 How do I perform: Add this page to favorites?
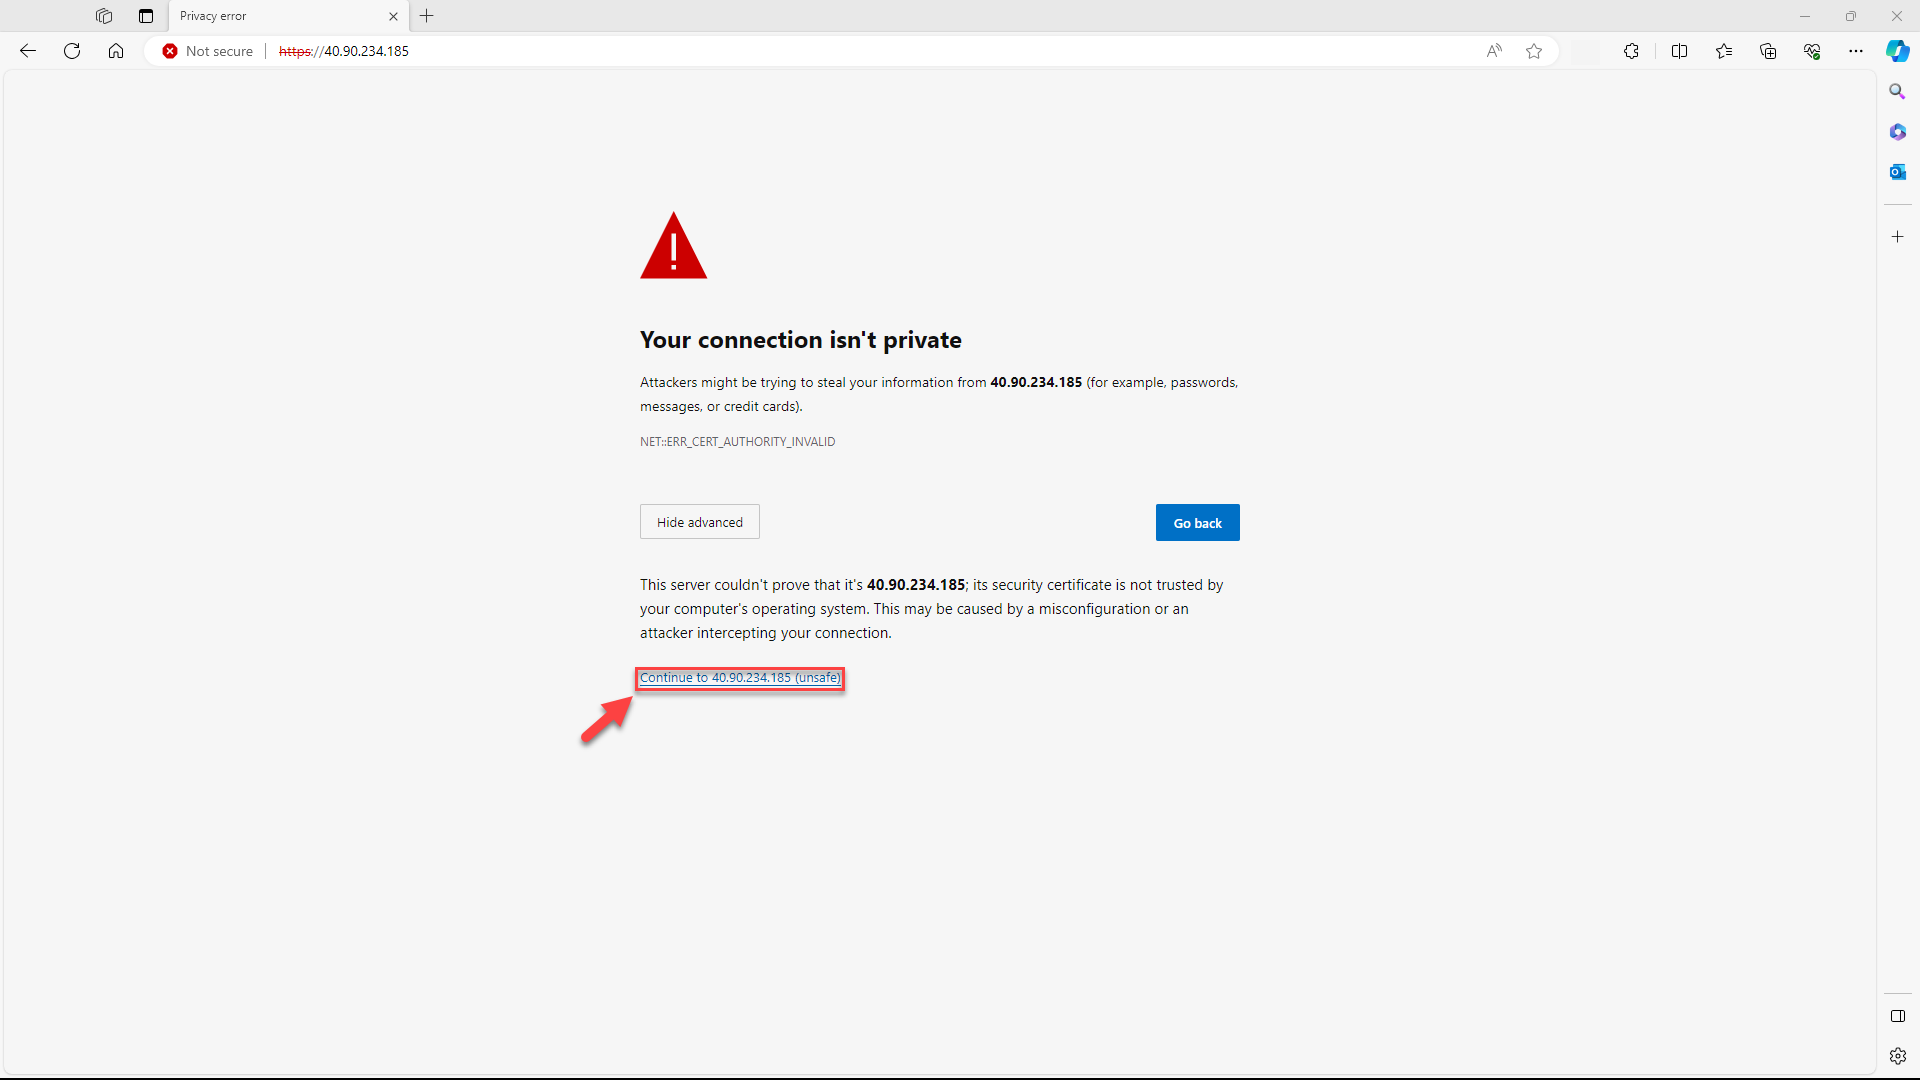pos(1534,51)
